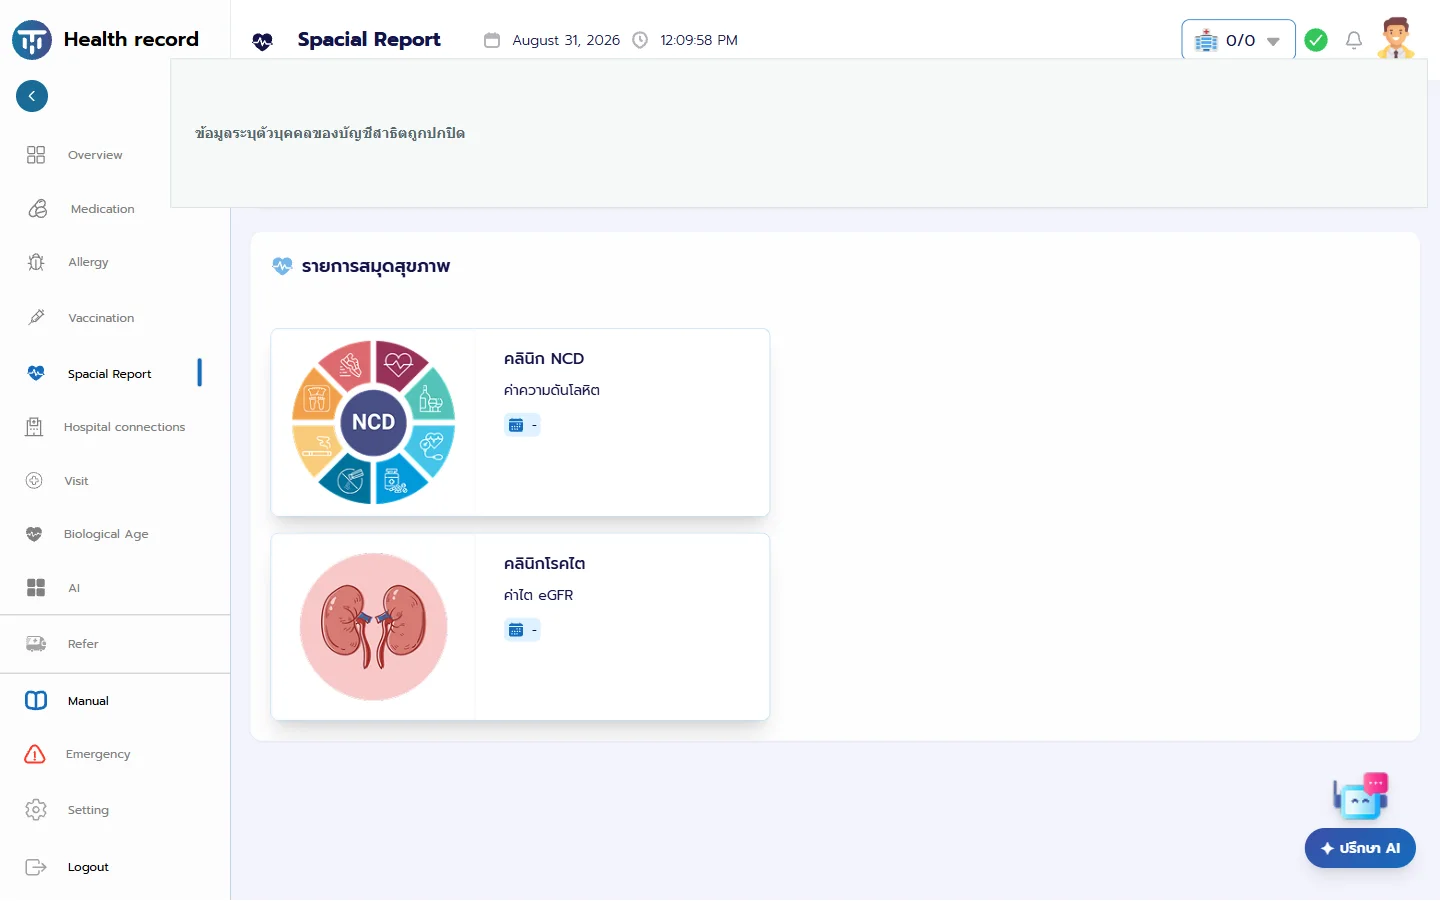Open the Setting page
This screenshot has width=1440, height=901.
point(88,810)
